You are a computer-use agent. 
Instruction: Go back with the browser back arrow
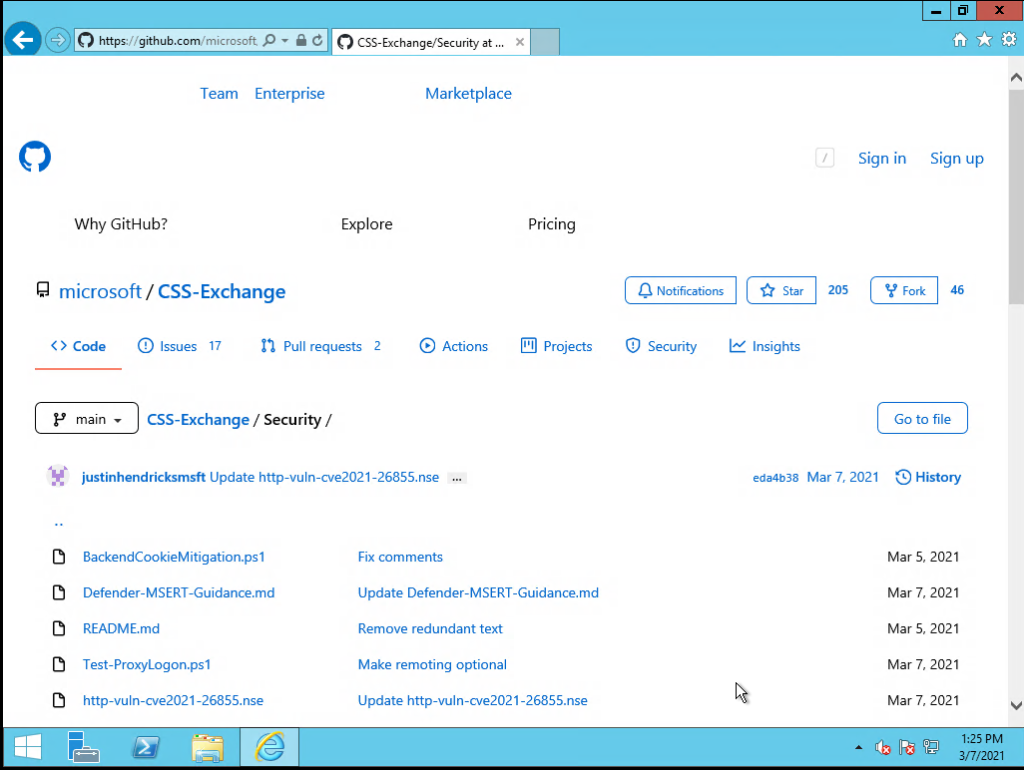[x=23, y=40]
